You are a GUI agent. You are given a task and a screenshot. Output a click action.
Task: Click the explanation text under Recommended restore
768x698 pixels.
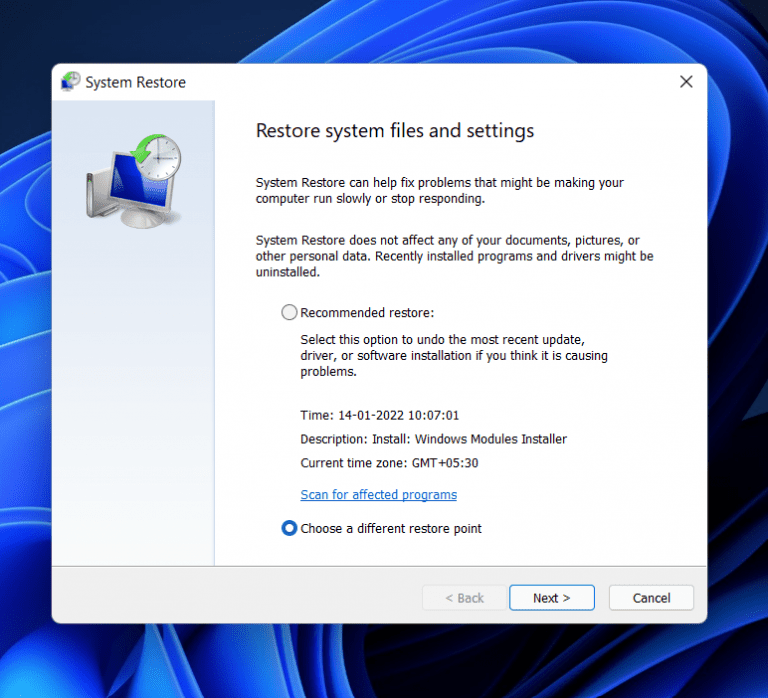click(453, 355)
